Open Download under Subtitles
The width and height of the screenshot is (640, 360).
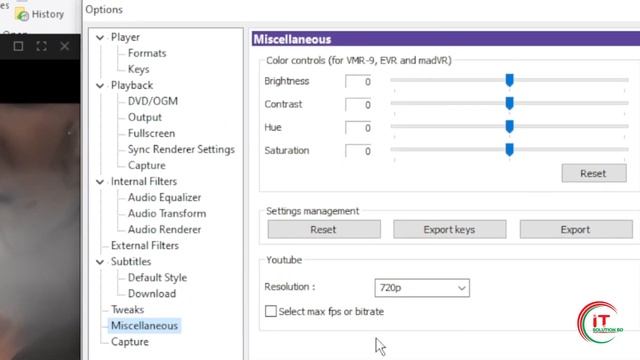pyautogui.click(x=152, y=293)
